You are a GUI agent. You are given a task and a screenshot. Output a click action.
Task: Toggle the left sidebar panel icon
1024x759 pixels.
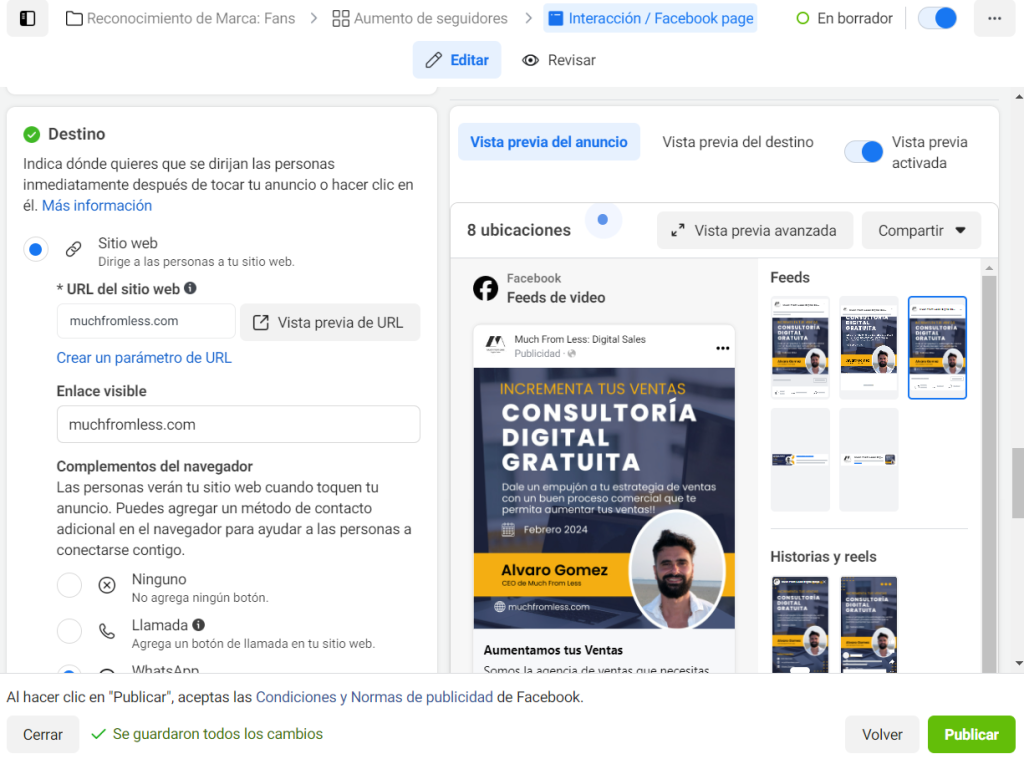tap(27, 18)
